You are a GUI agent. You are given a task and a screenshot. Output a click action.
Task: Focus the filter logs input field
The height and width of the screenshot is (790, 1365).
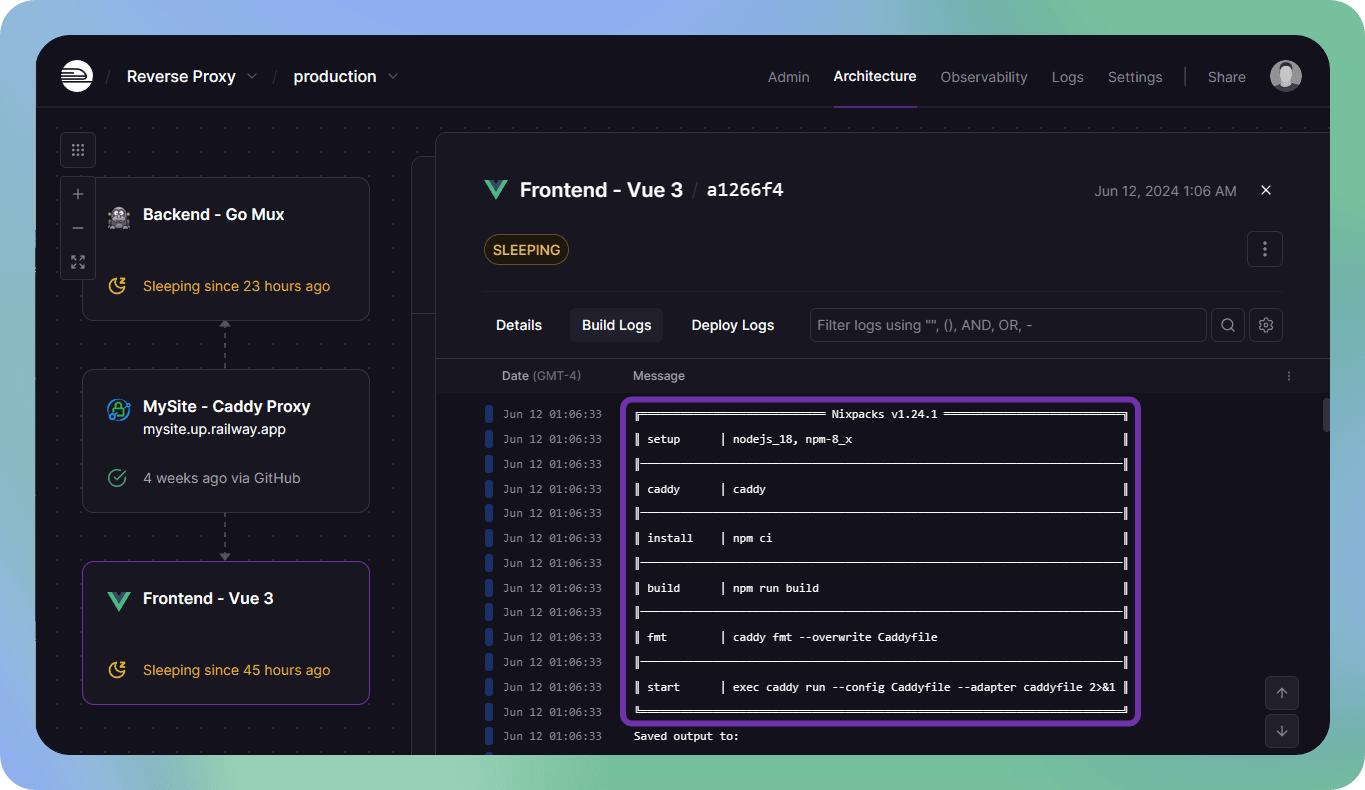pos(1008,325)
